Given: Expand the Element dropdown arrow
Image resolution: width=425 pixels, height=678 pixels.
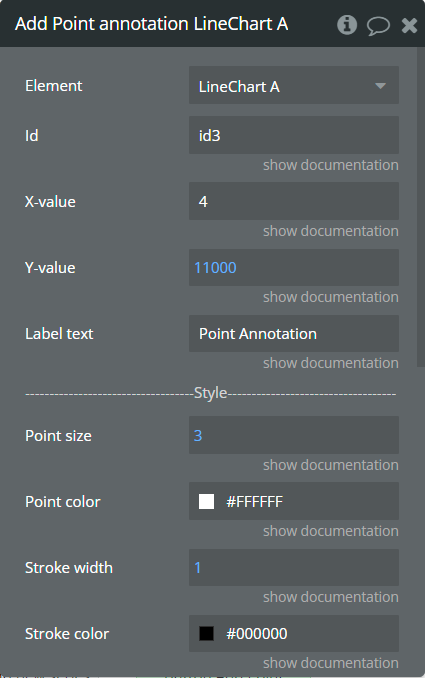Looking at the screenshot, I should [x=380, y=86].
